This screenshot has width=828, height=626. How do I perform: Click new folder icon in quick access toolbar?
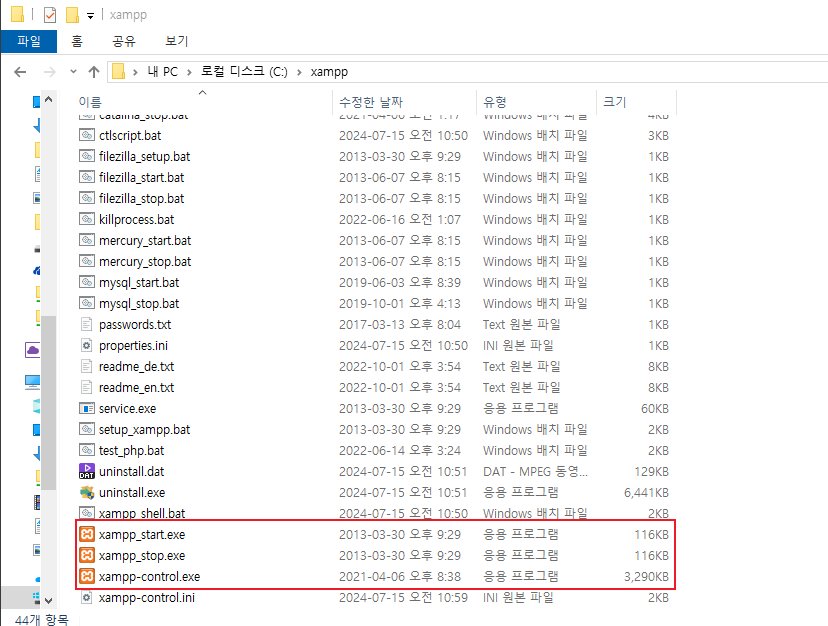[72, 15]
